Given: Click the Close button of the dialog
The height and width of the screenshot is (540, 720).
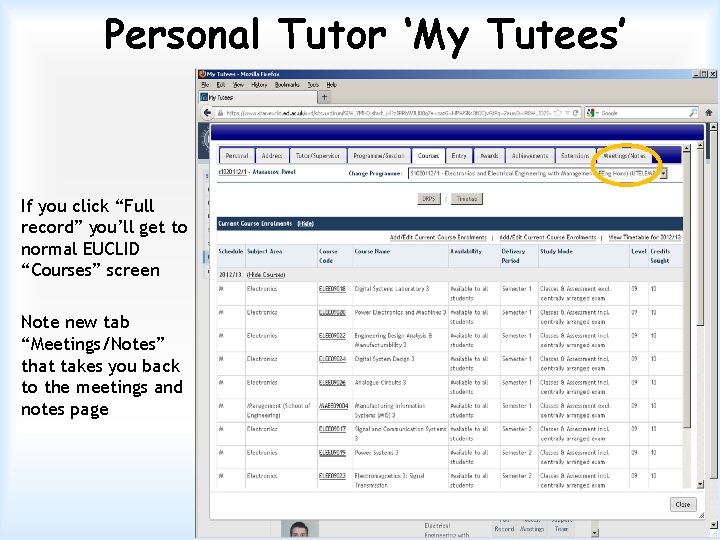Looking at the screenshot, I should (x=683, y=504).
